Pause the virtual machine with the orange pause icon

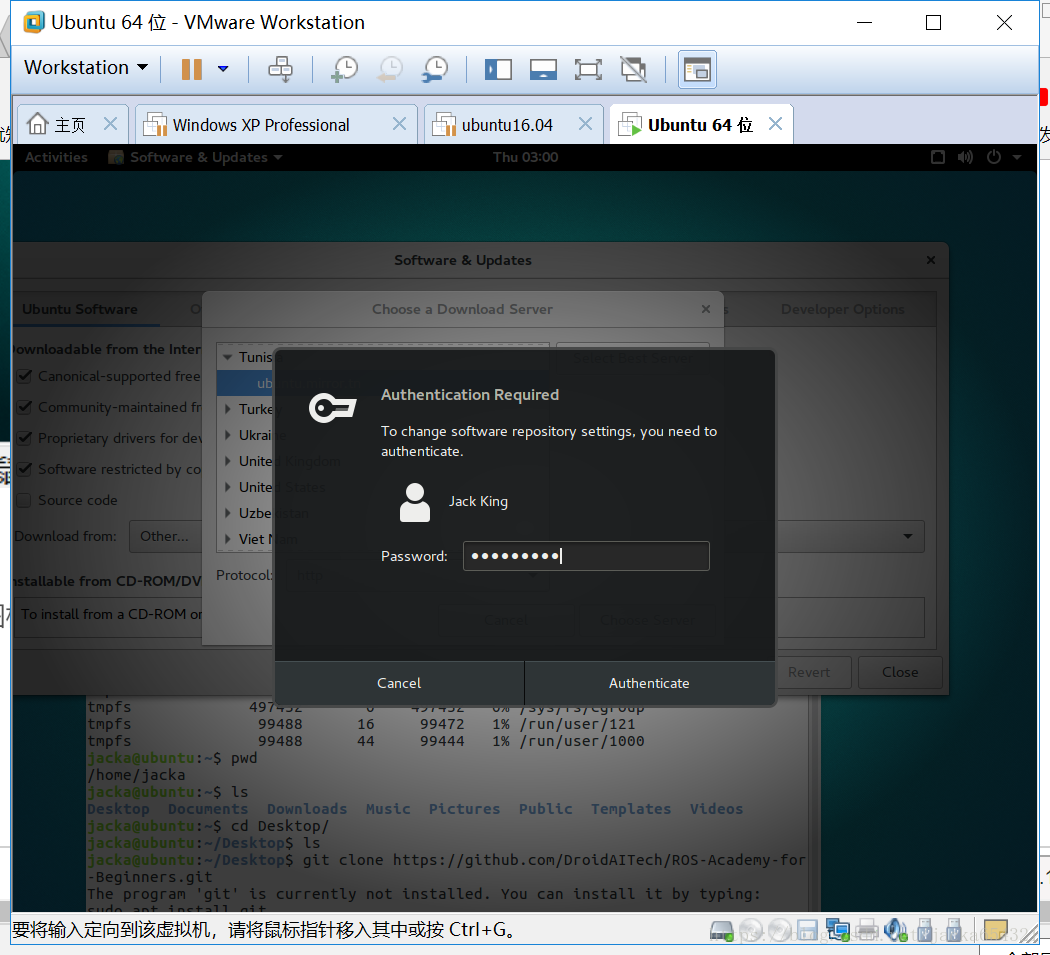tap(192, 69)
